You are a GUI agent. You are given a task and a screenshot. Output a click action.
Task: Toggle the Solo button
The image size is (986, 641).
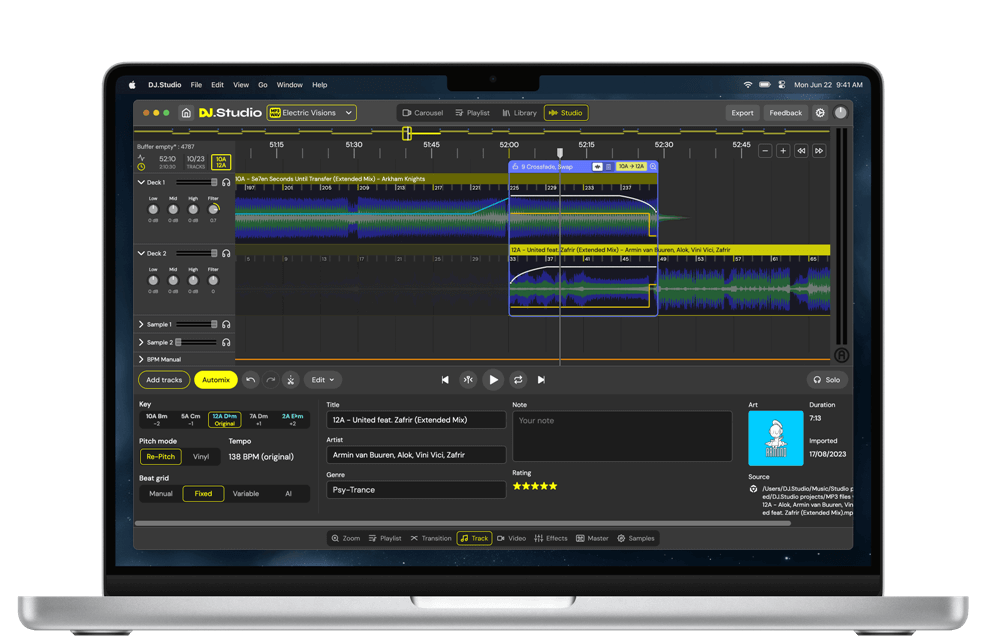(x=827, y=380)
